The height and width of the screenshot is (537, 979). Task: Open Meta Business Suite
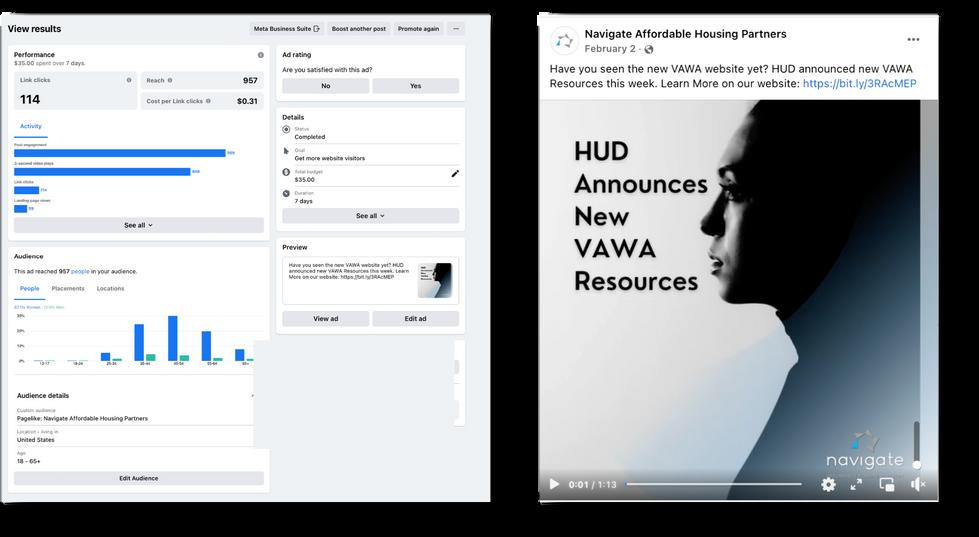tap(287, 29)
